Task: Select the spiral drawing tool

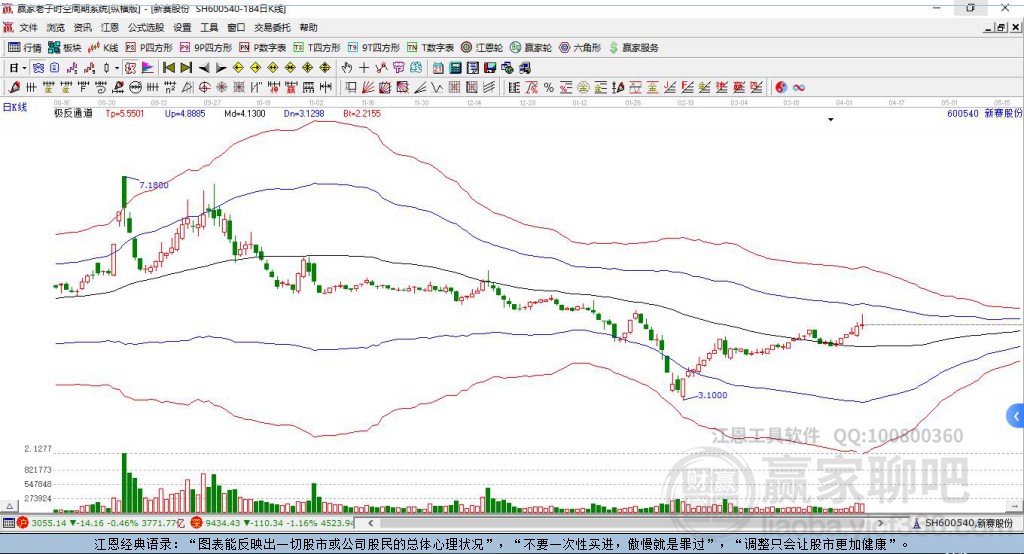Action: pos(101,88)
